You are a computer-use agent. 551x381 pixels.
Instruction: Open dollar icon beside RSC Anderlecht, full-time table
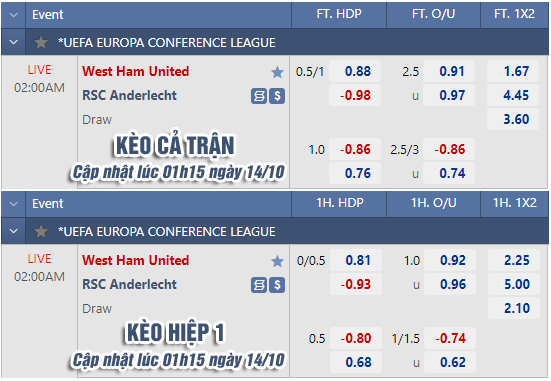[x=277, y=96]
